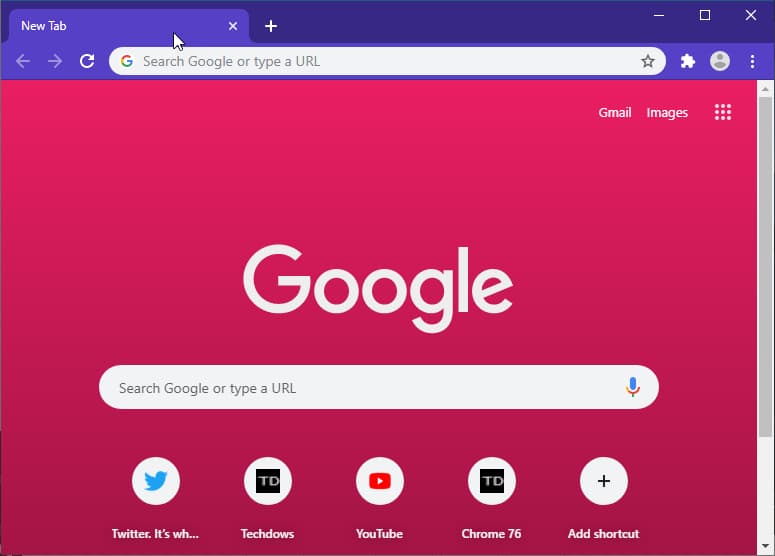Click the vertical scrollbar thumb
This screenshot has width=775, height=556.
[765, 267]
